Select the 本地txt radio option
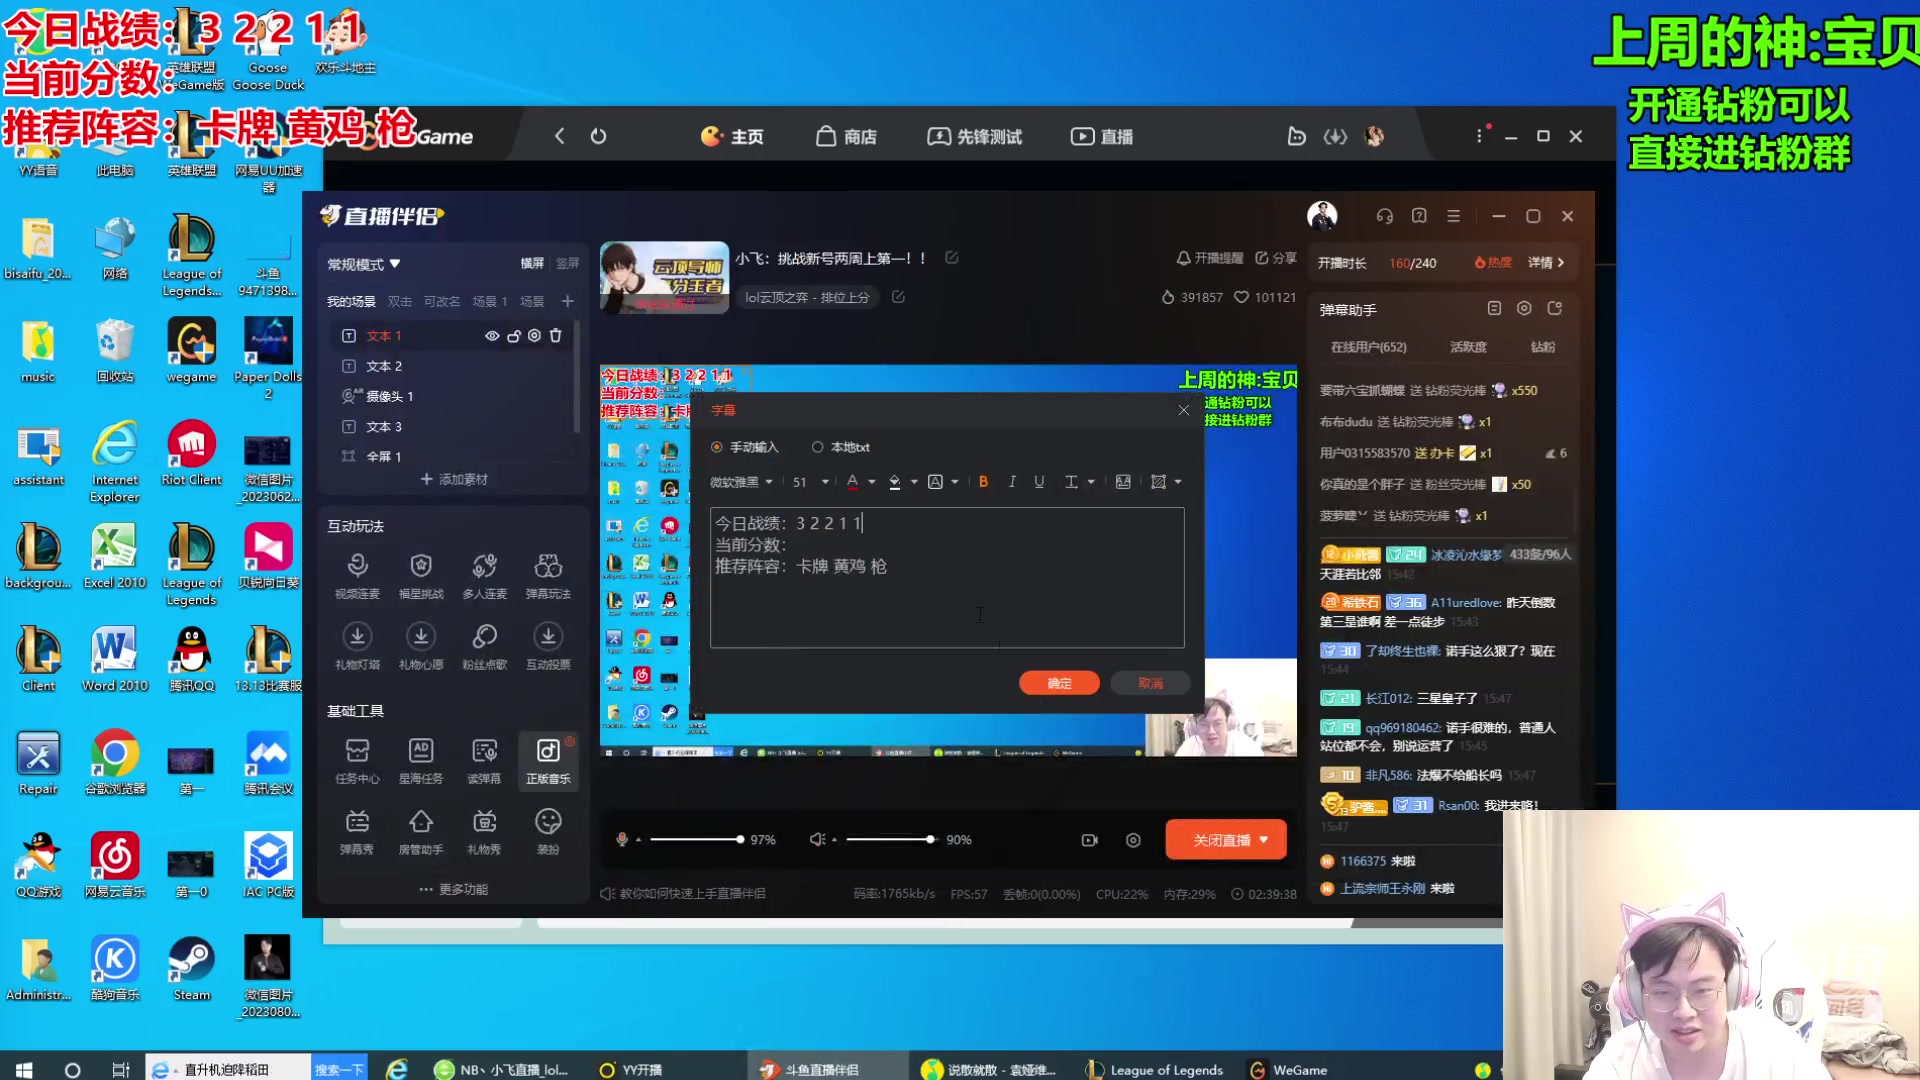 point(818,447)
